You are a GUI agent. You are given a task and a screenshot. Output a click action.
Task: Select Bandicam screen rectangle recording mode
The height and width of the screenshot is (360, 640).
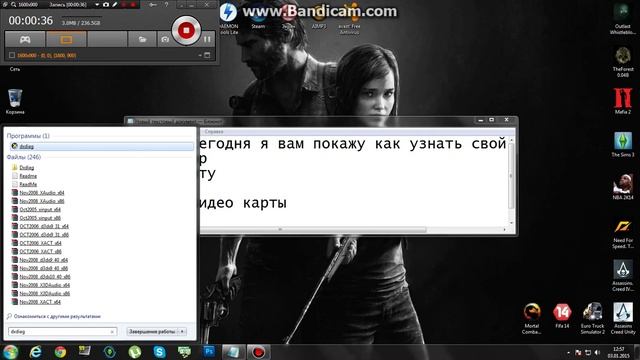point(66,40)
